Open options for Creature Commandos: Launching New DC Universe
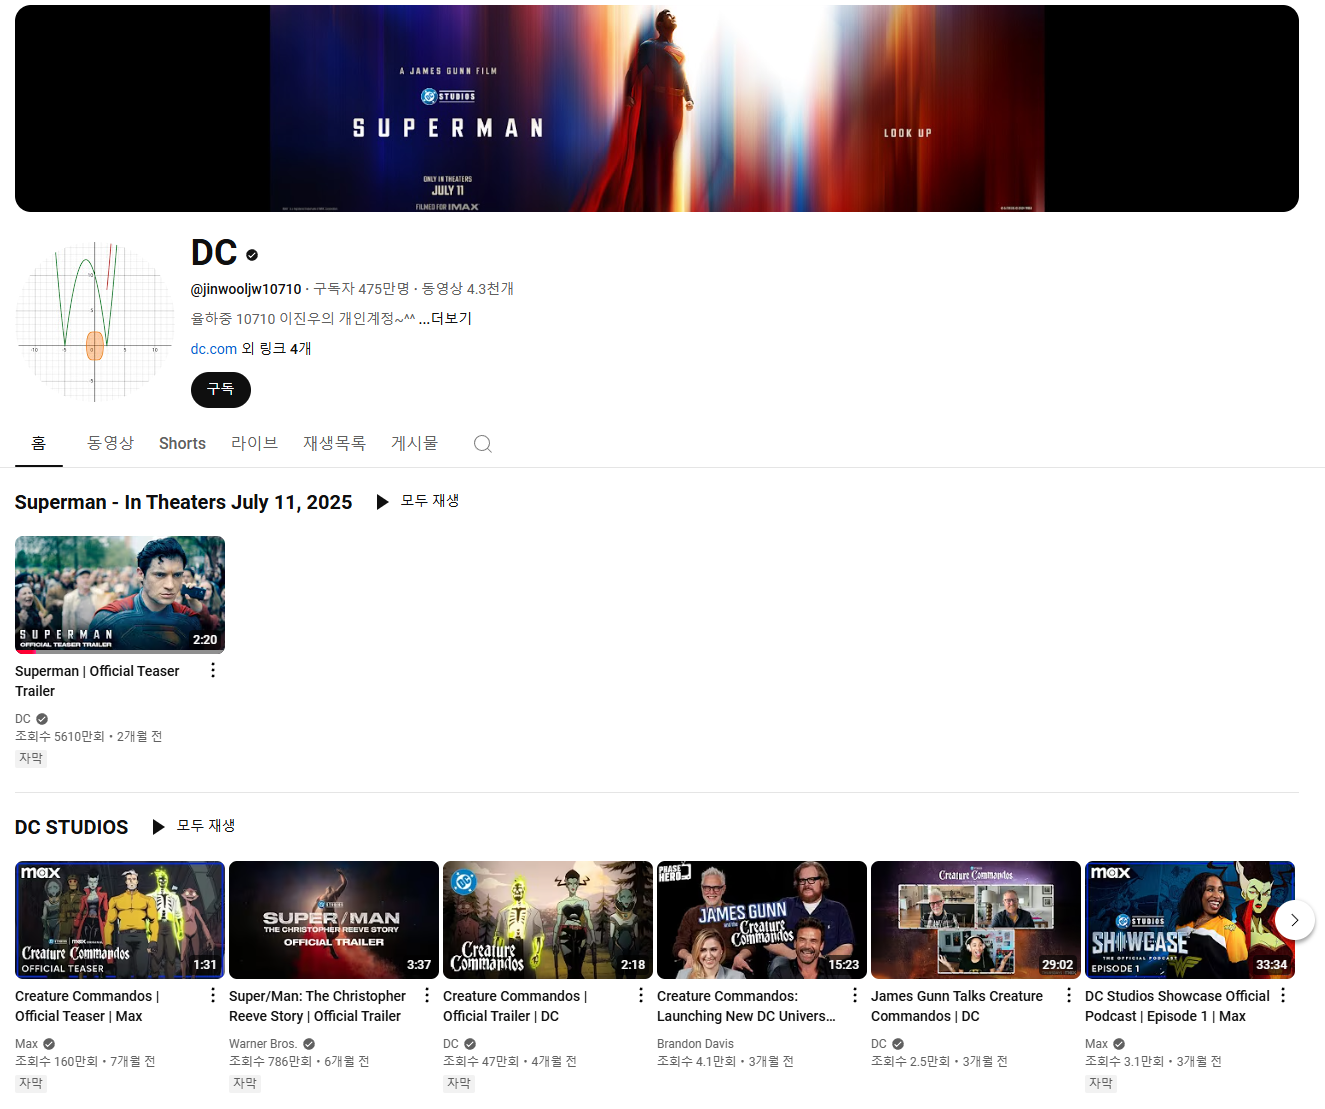The height and width of the screenshot is (1109, 1325). click(855, 996)
